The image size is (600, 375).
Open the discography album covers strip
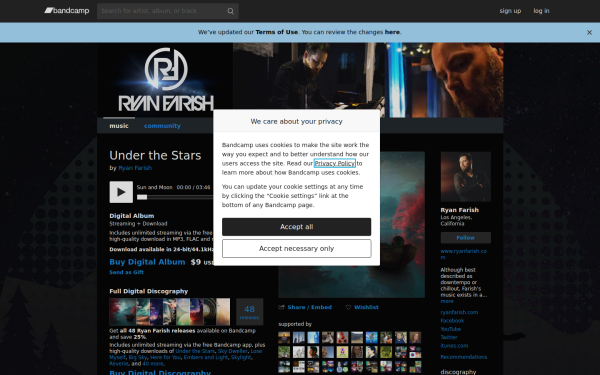[x=170, y=312]
